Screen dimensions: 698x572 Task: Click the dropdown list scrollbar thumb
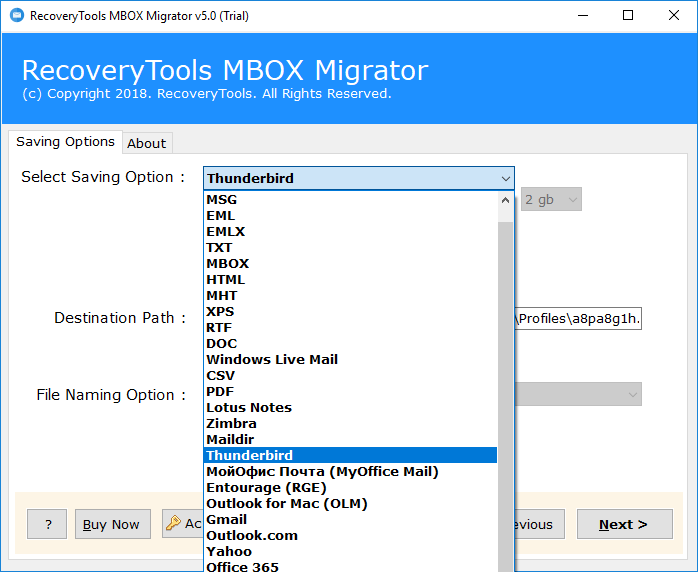pos(505,396)
